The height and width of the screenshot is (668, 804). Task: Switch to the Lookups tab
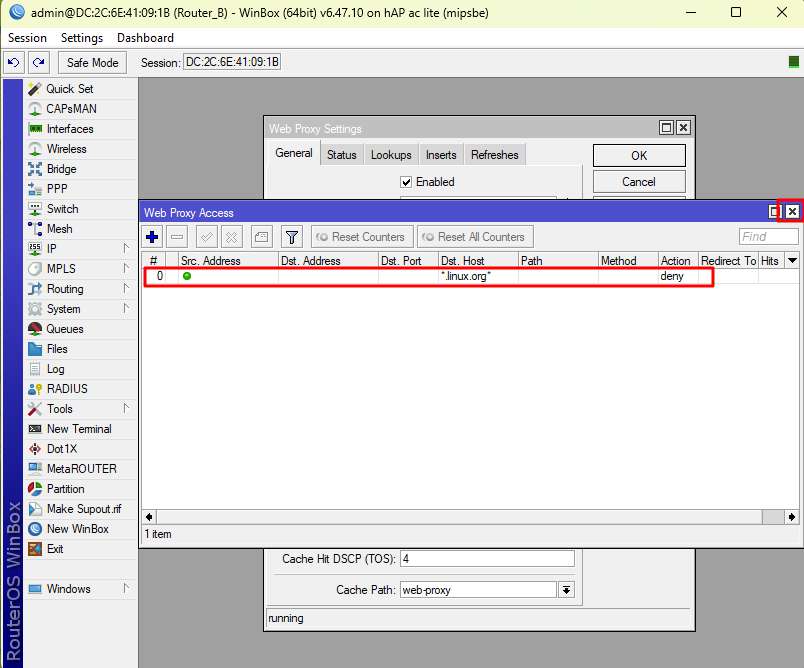[x=391, y=155]
